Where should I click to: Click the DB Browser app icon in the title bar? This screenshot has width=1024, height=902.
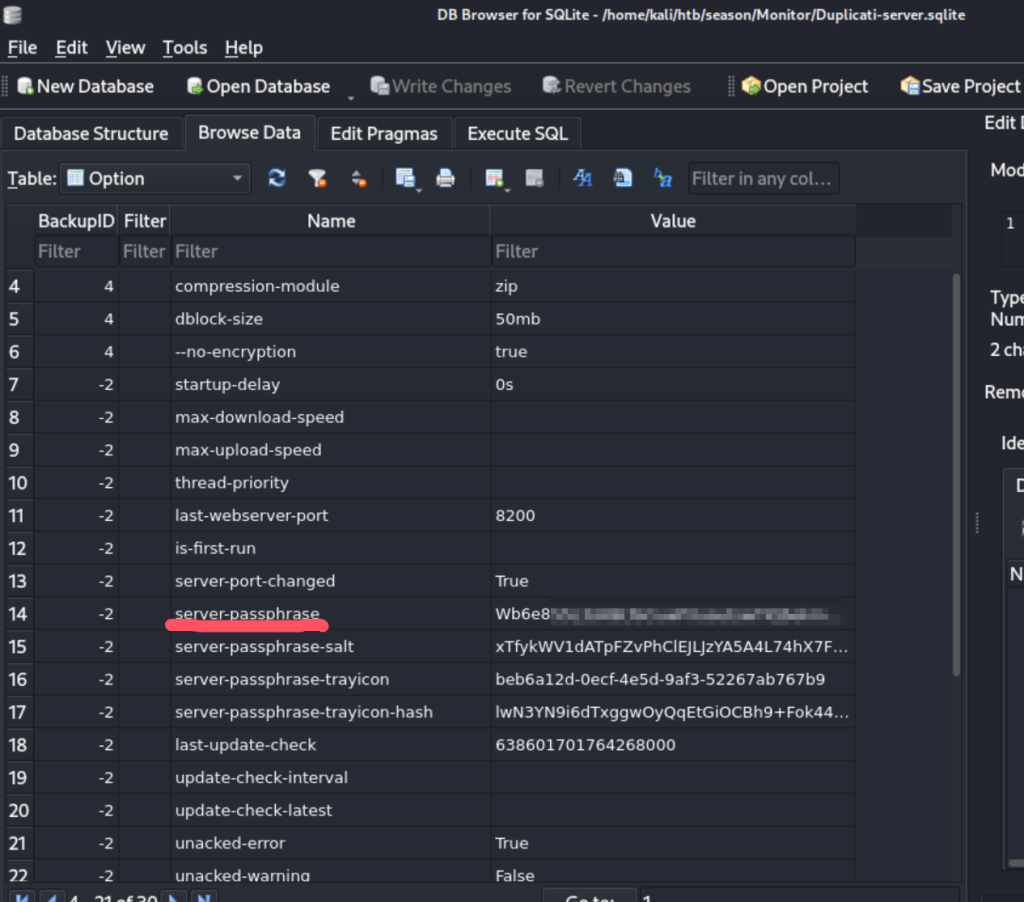click(x=12, y=14)
